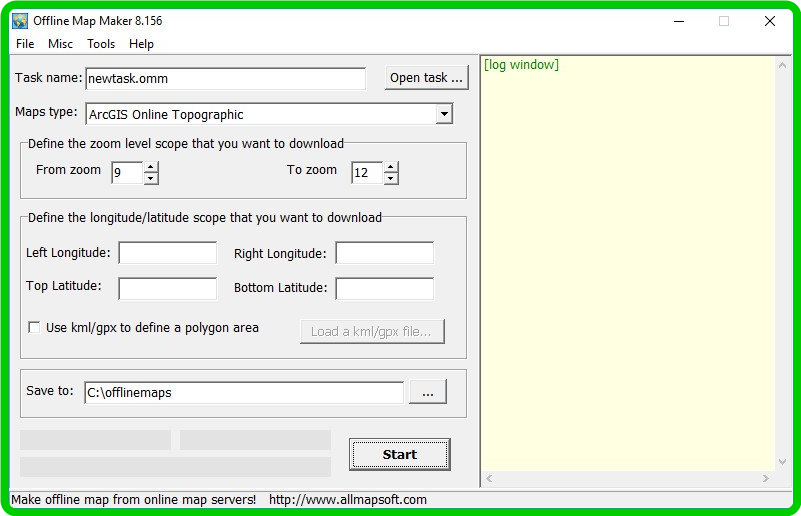This screenshot has height=516, width=801.
Task: Decrease the To zoom value
Action: click(x=391, y=178)
